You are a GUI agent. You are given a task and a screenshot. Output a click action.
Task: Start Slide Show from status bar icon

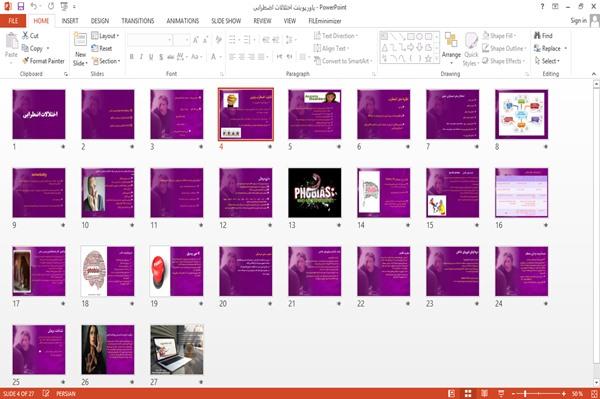click(x=501, y=394)
